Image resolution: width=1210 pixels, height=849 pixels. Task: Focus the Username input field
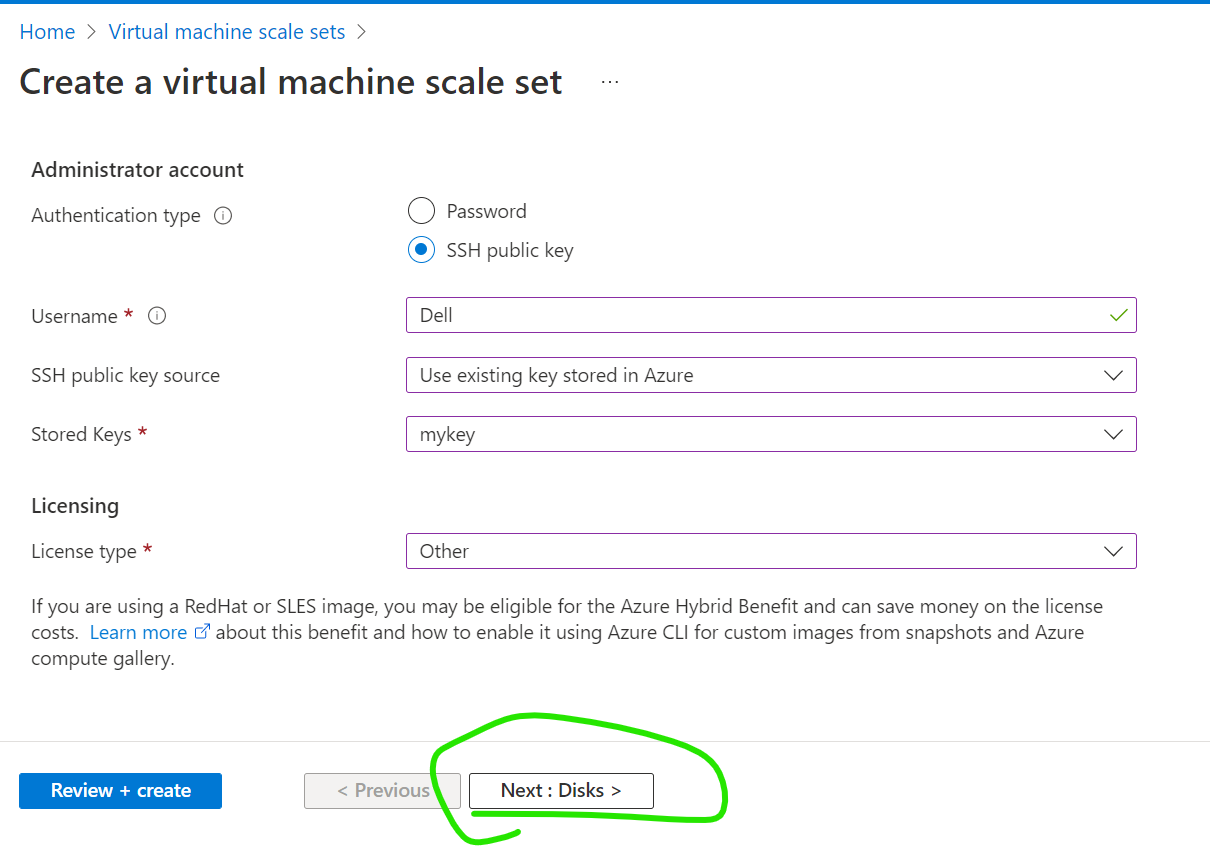(x=771, y=315)
